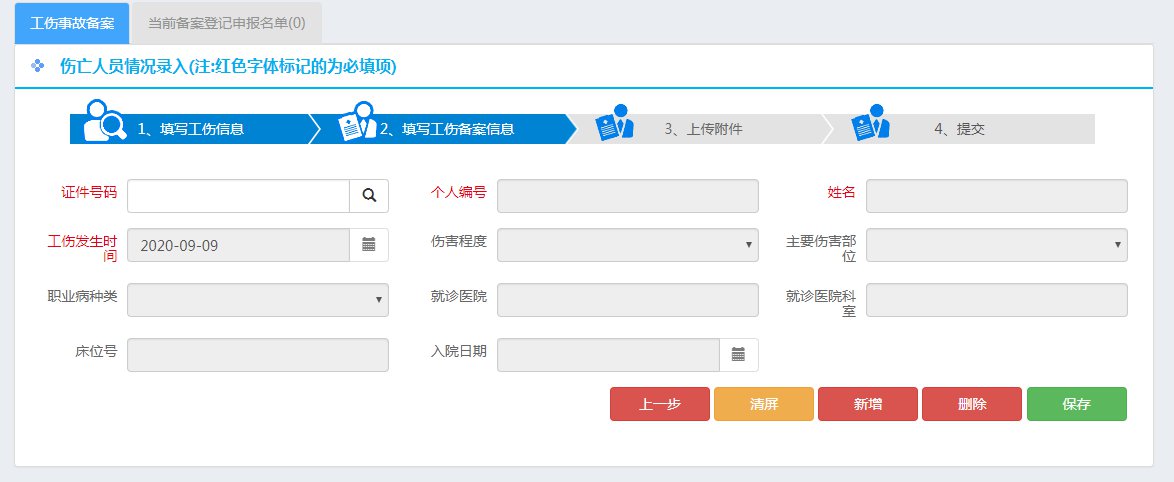This screenshot has width=1174, height=482.
Task: Click the 入院日期 label
Action: coord(458,351)
